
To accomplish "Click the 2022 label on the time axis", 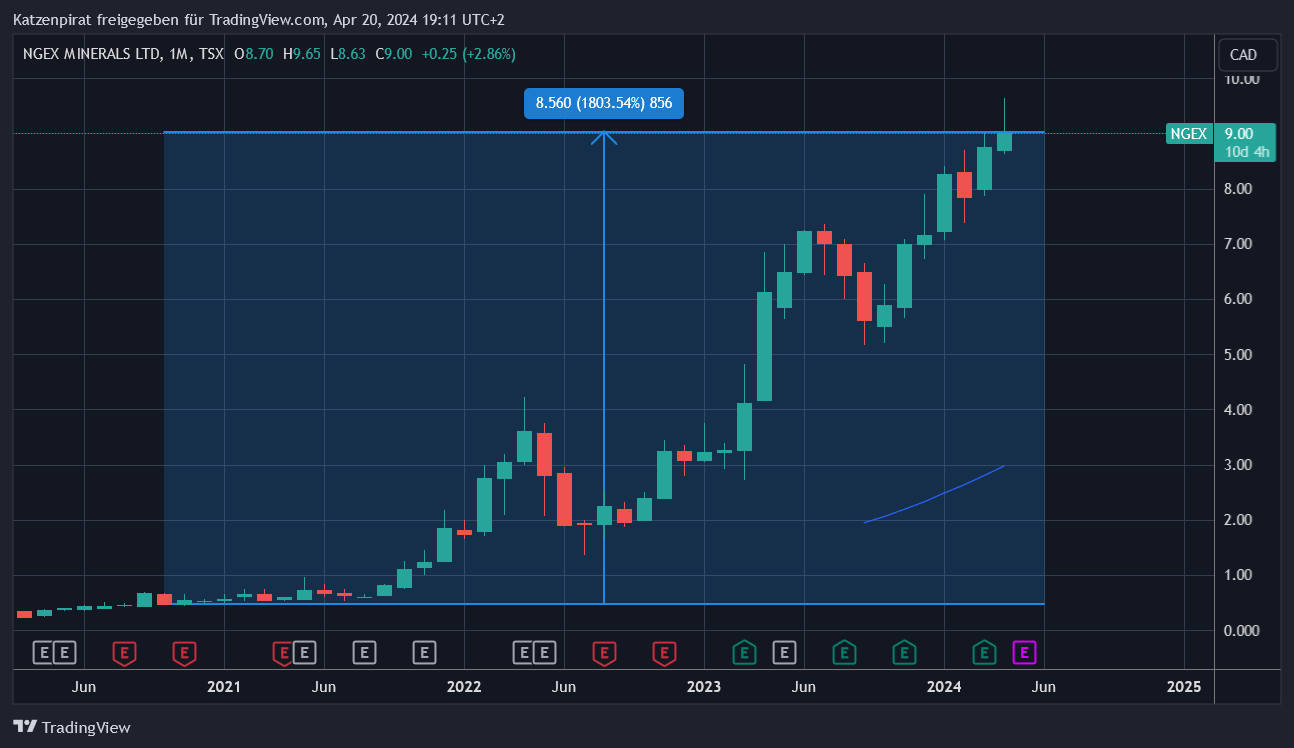I will pos(464,687).
